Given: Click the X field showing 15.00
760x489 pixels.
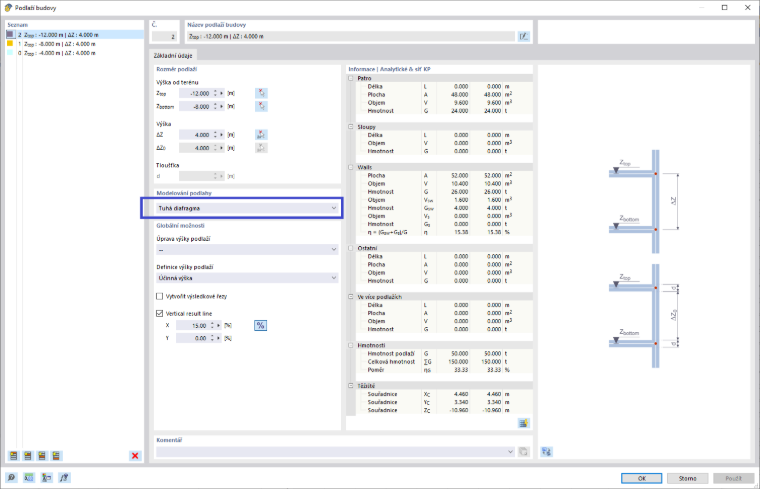Looking at the screenshot, I should [192, 326].
